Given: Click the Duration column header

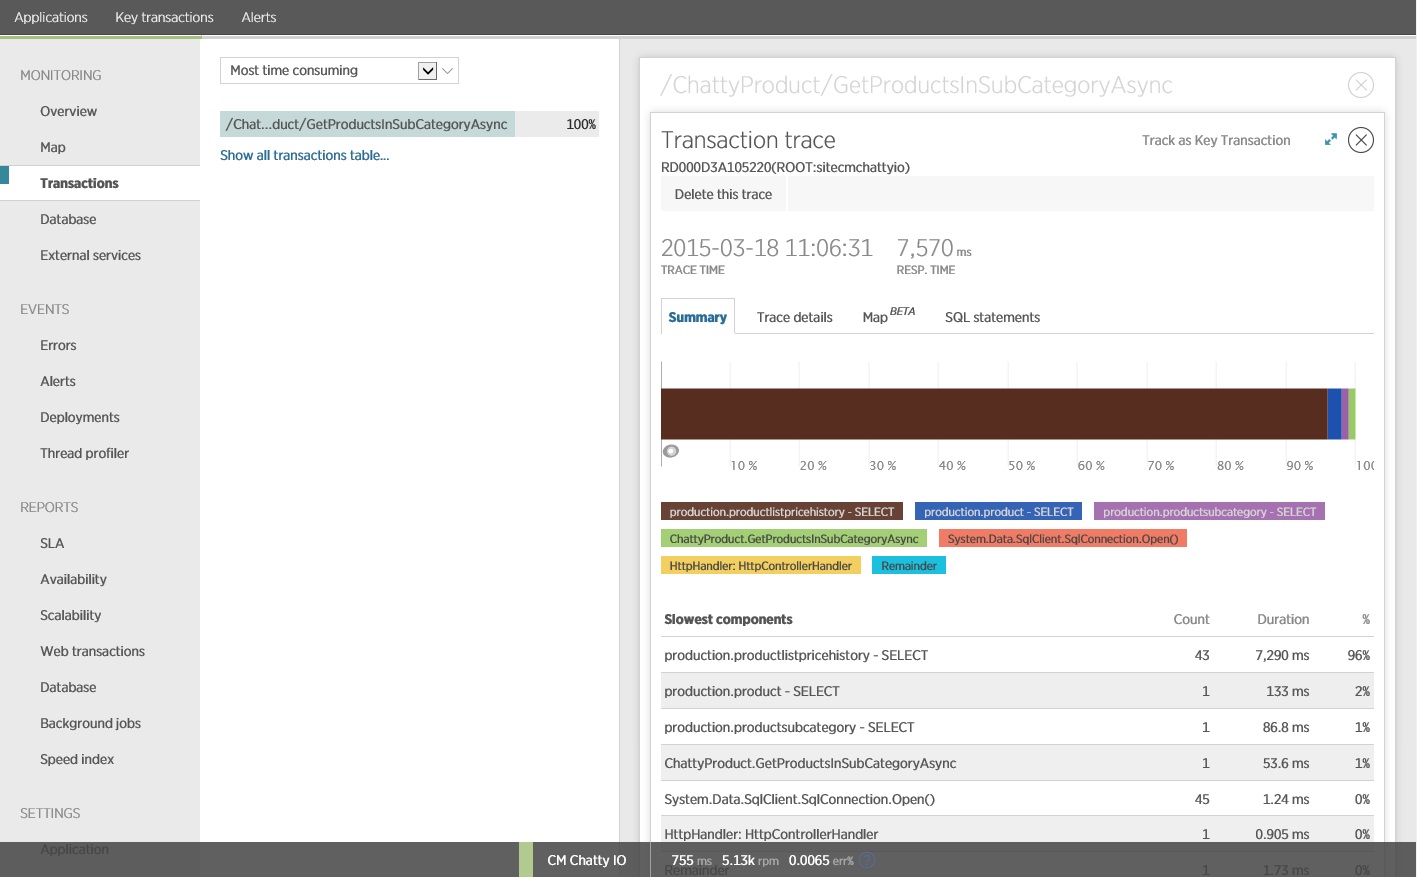Looking at the screenshot, I should point(1283,619).
